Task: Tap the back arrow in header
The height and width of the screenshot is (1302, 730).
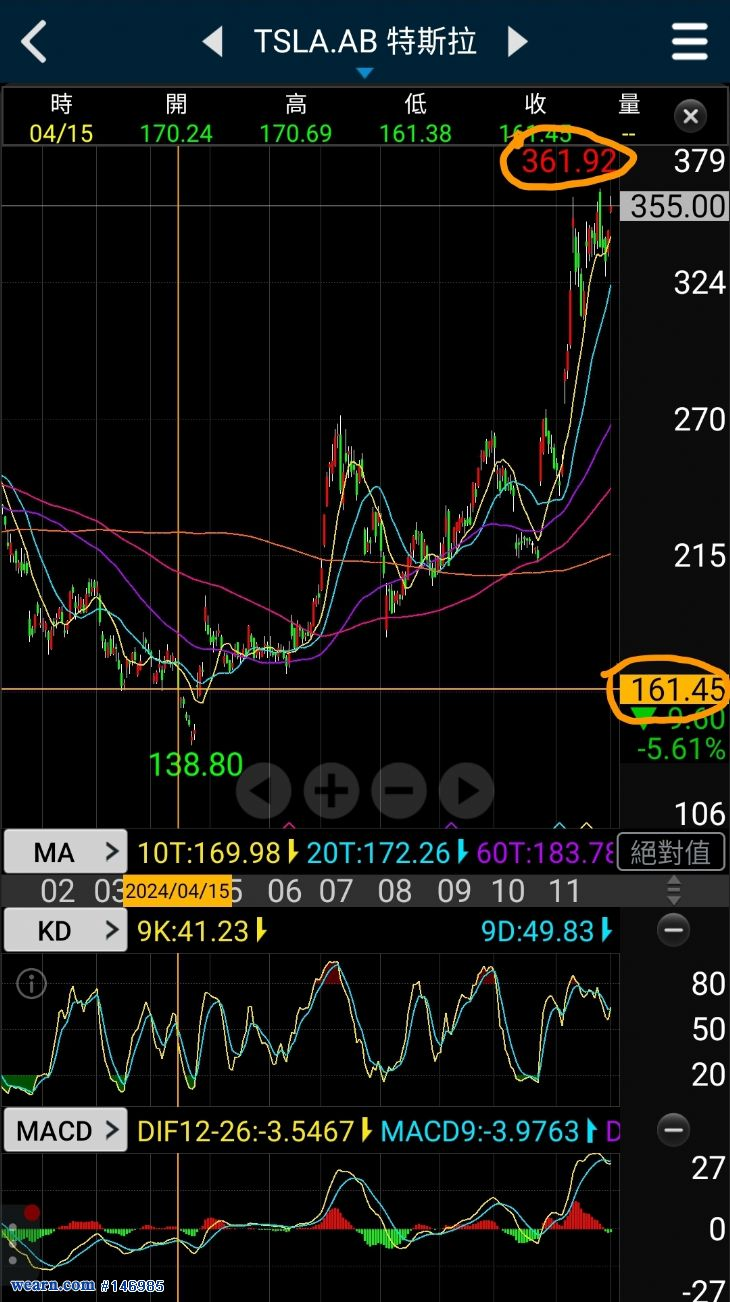Action: pyautogui.click(x=34, y=42)
